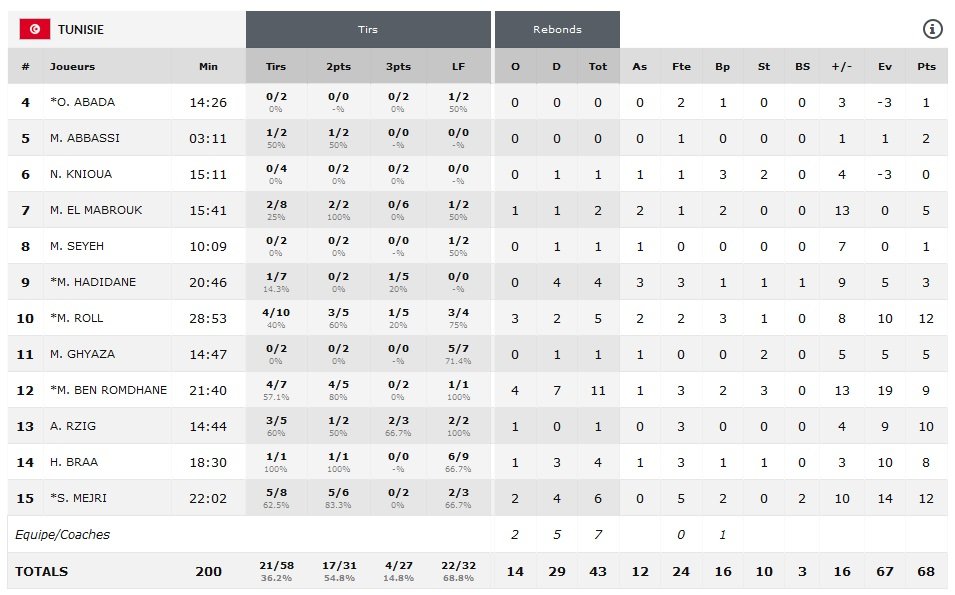Click the 3pts column header

(x=398, y=67)
